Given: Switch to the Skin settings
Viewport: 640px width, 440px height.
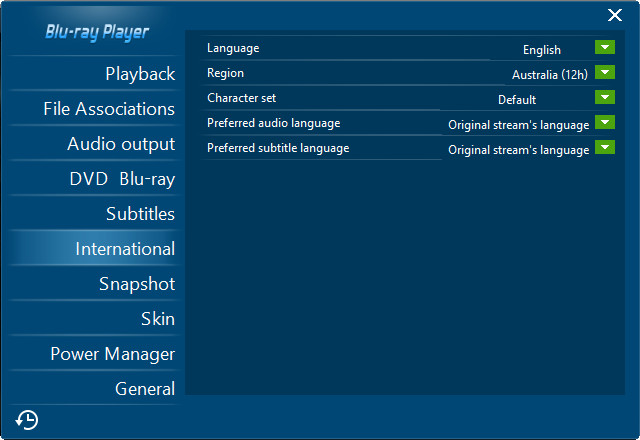Looking at the screenshot, I should click(x=157, y=319).
